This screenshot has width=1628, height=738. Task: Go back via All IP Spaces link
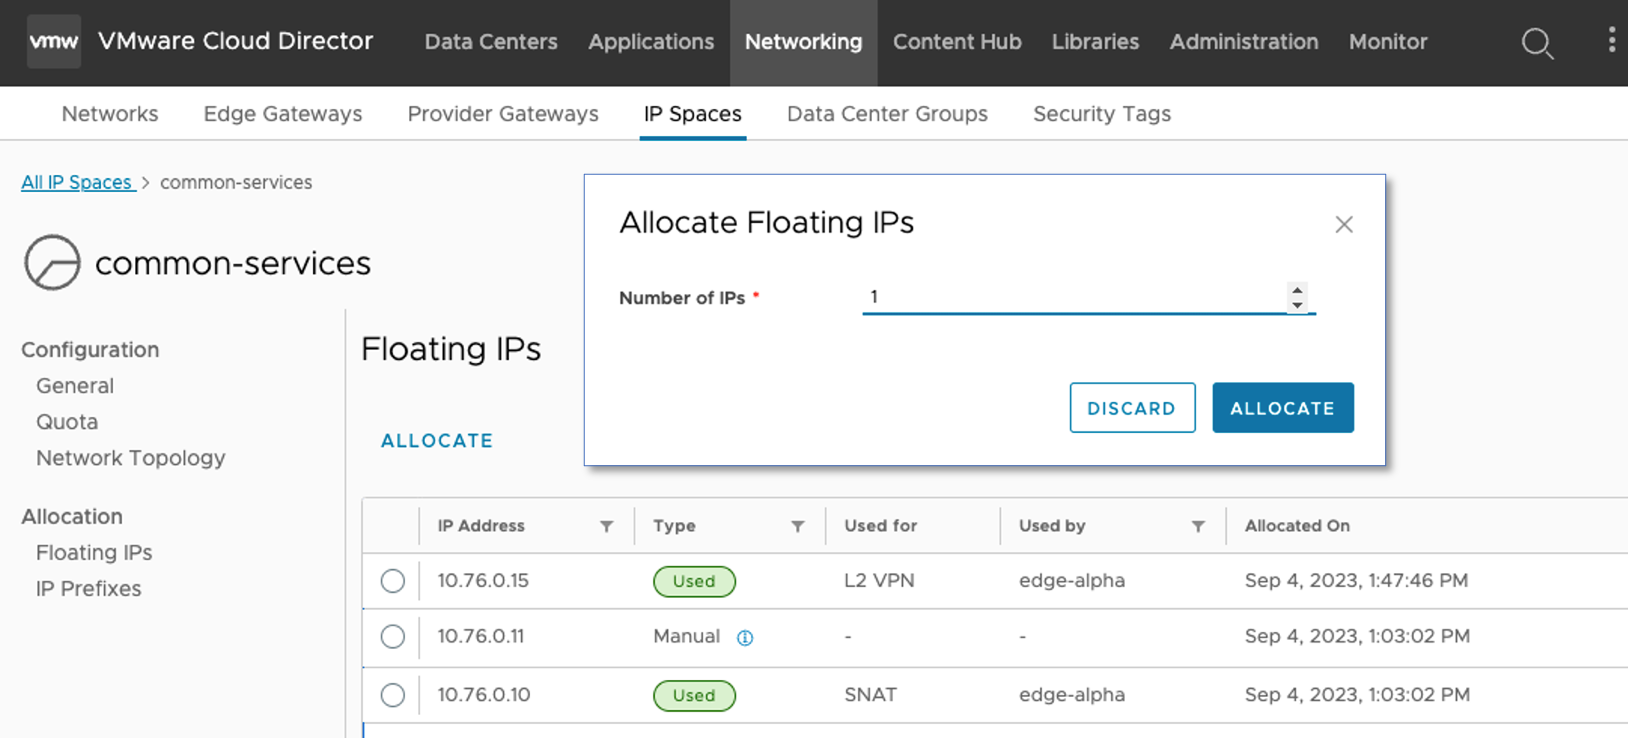pyautogui.click(x=77, y=182)
